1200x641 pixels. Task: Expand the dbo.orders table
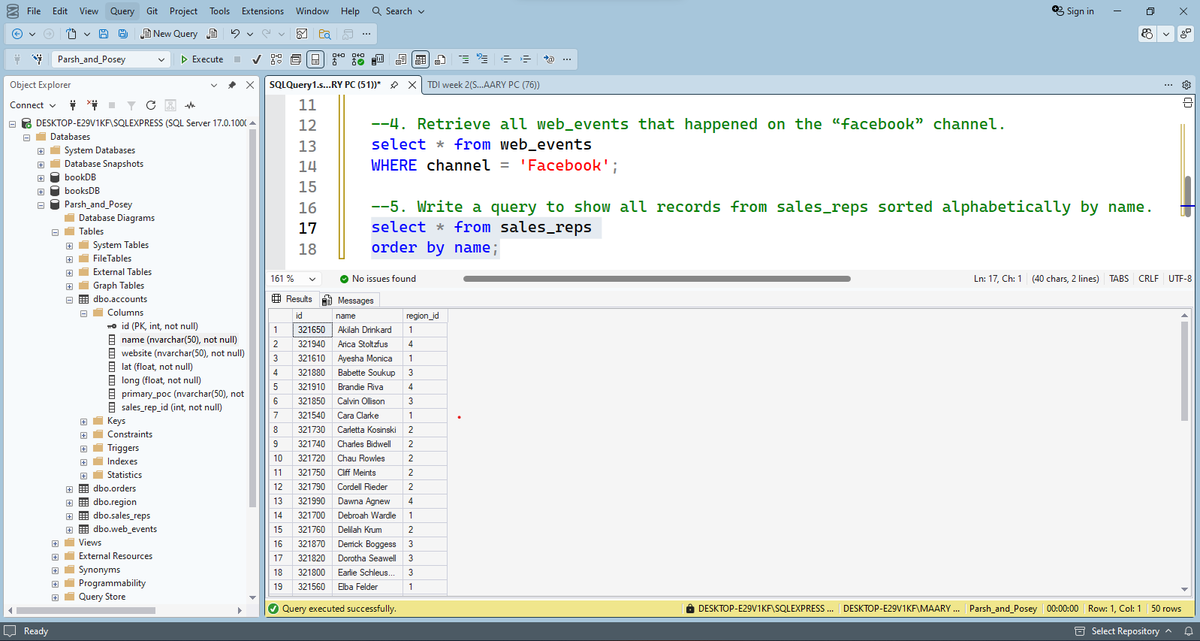[70, 488]
